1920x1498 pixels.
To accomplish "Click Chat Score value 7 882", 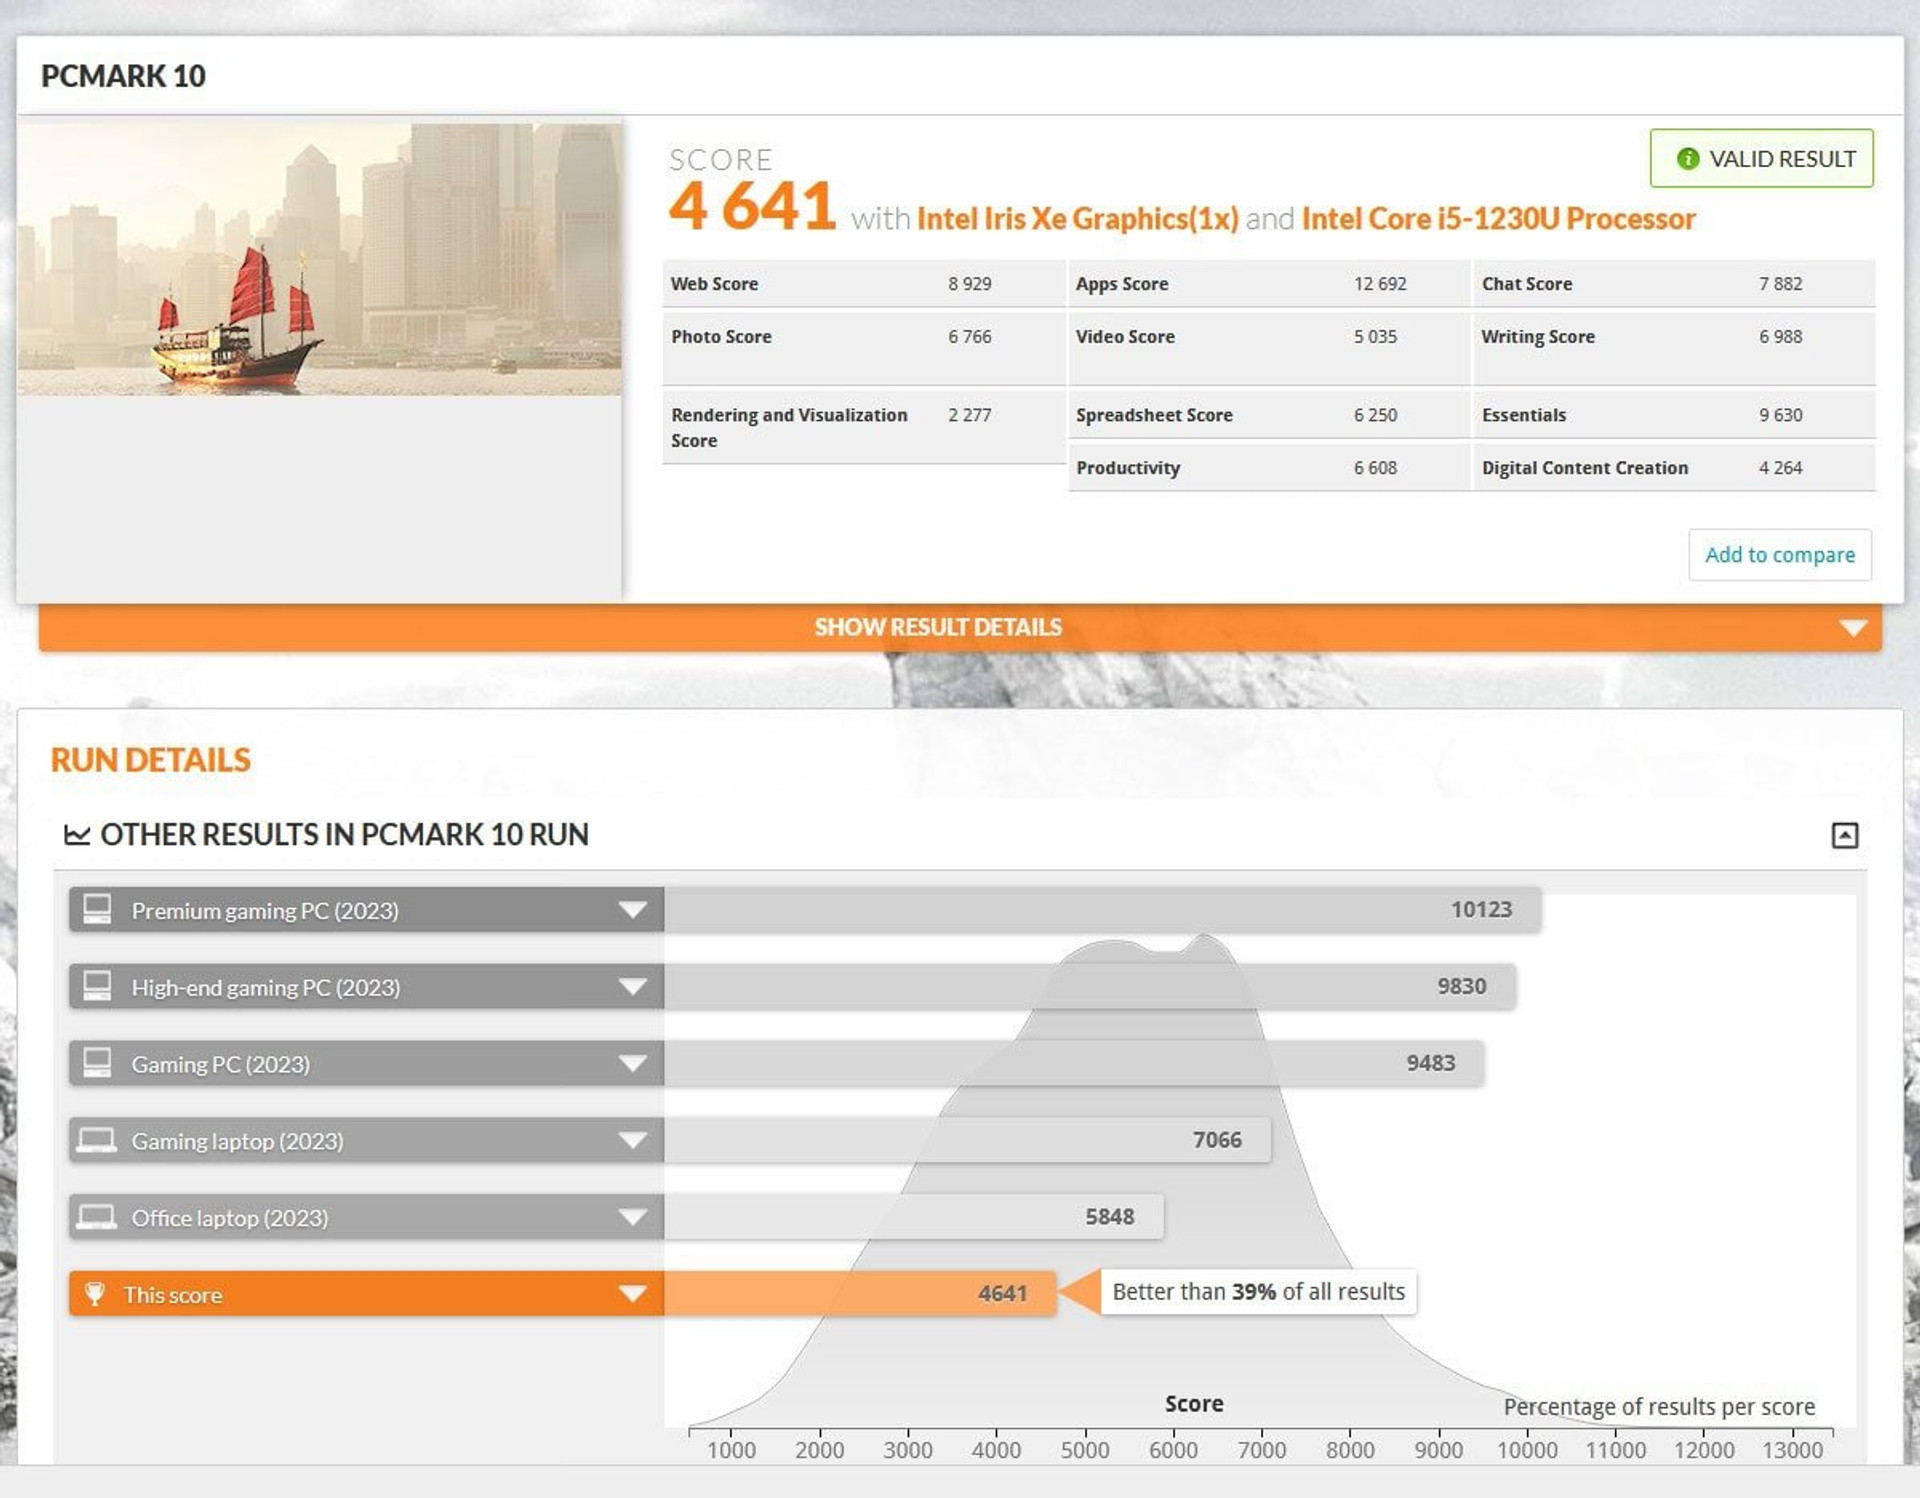I will (x=1780, y=284).
